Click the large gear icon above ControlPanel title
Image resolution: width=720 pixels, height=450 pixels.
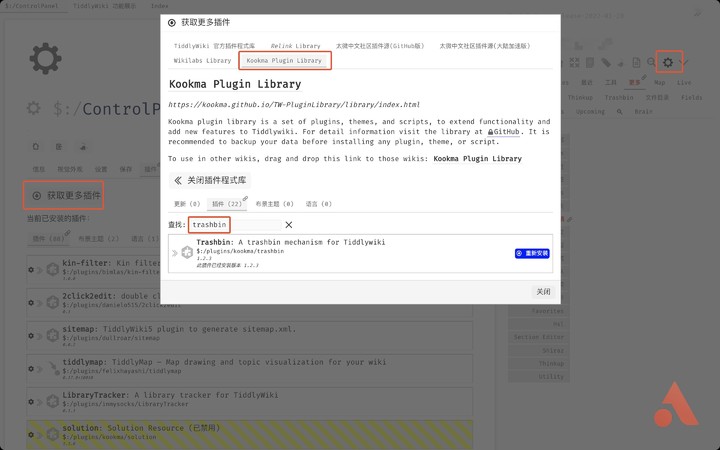(x=45, y=58)
